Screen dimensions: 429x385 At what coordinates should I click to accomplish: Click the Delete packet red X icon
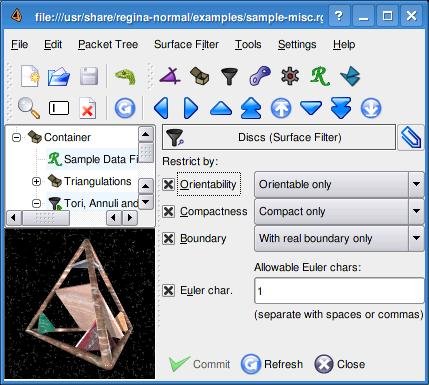tap(88, 108)
